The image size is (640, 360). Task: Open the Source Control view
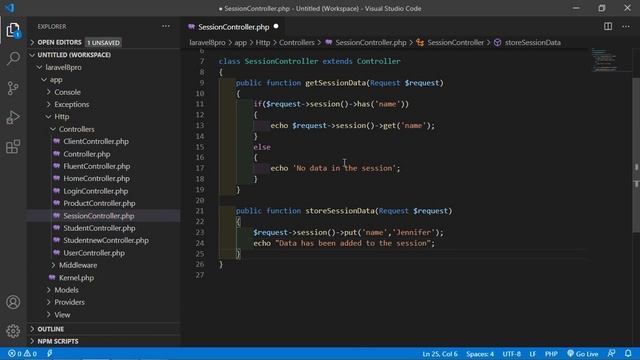13,88
